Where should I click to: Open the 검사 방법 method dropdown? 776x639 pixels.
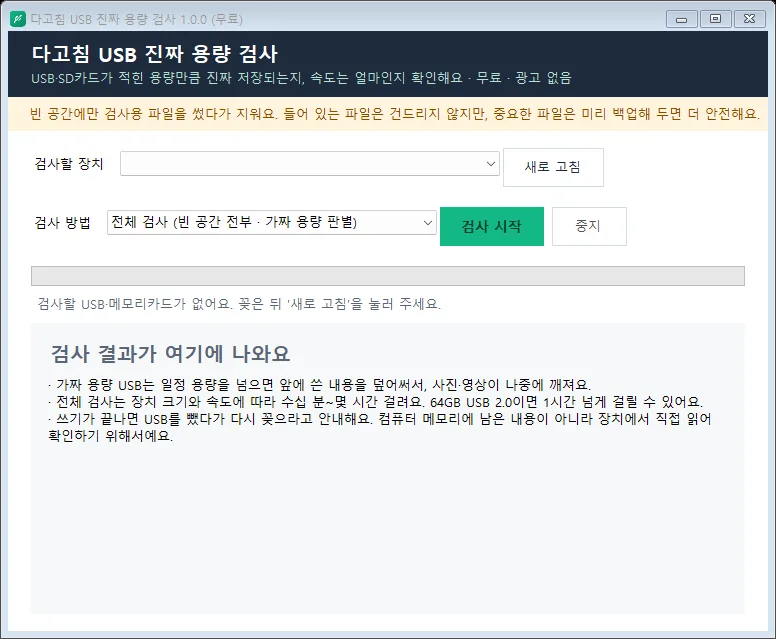click(272, 222)
